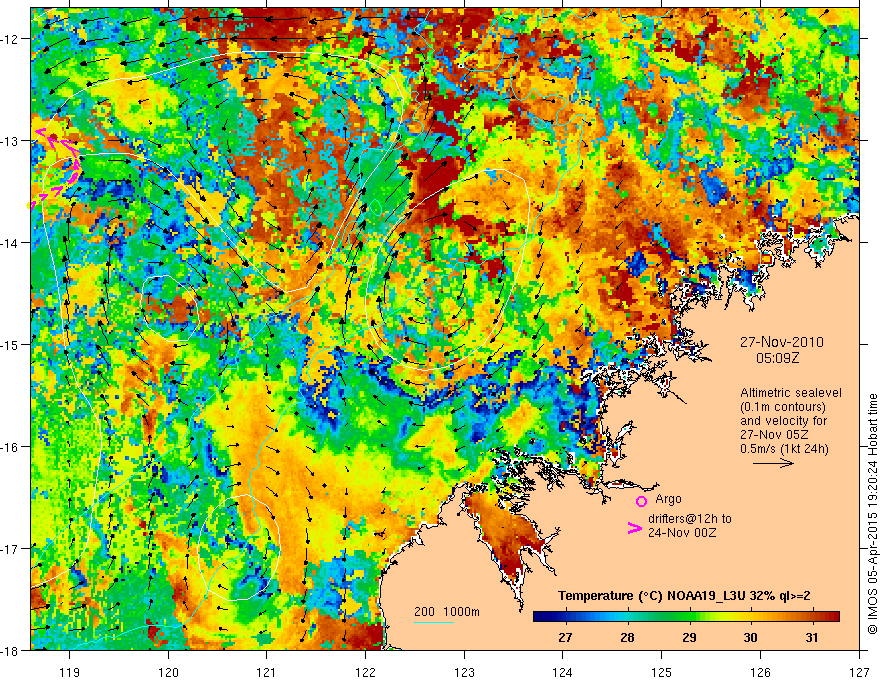880x680 pixels.
Task: Click the latitude axis label '-17'
Action: click(x=10, y=549)
